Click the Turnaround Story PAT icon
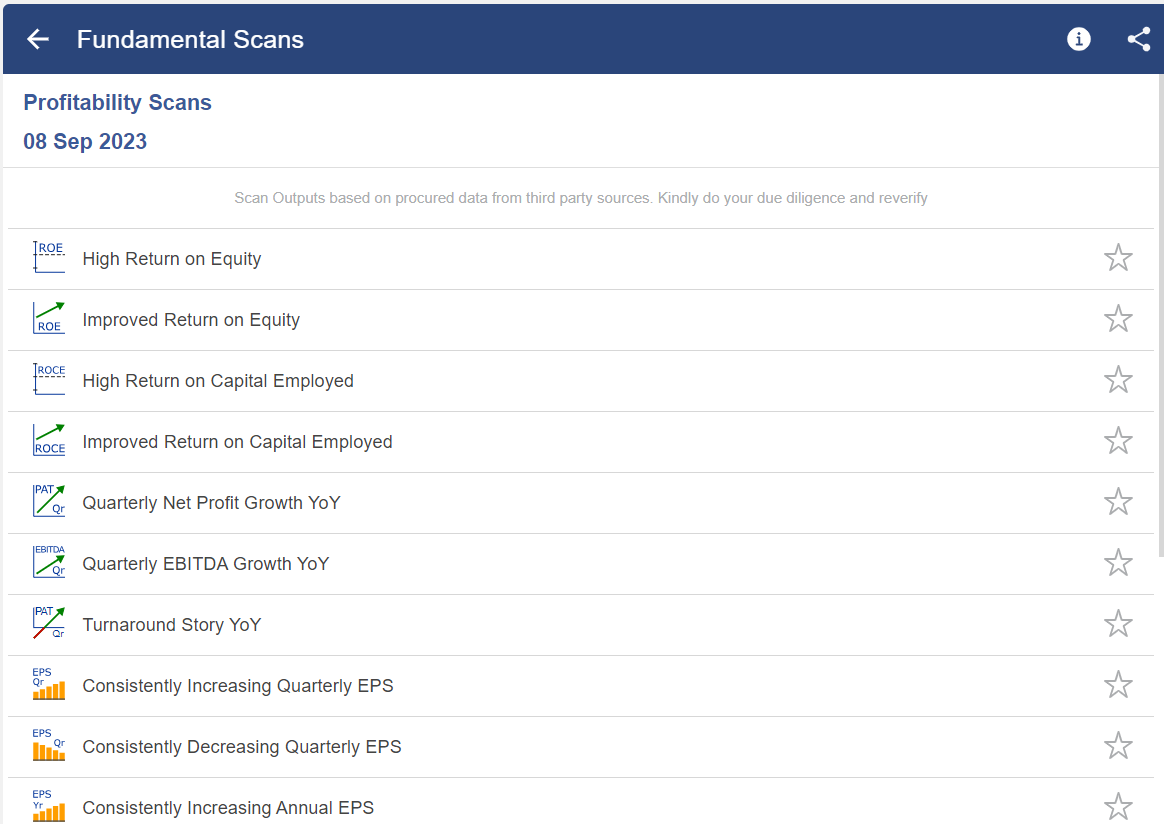 tap(49, 623)
